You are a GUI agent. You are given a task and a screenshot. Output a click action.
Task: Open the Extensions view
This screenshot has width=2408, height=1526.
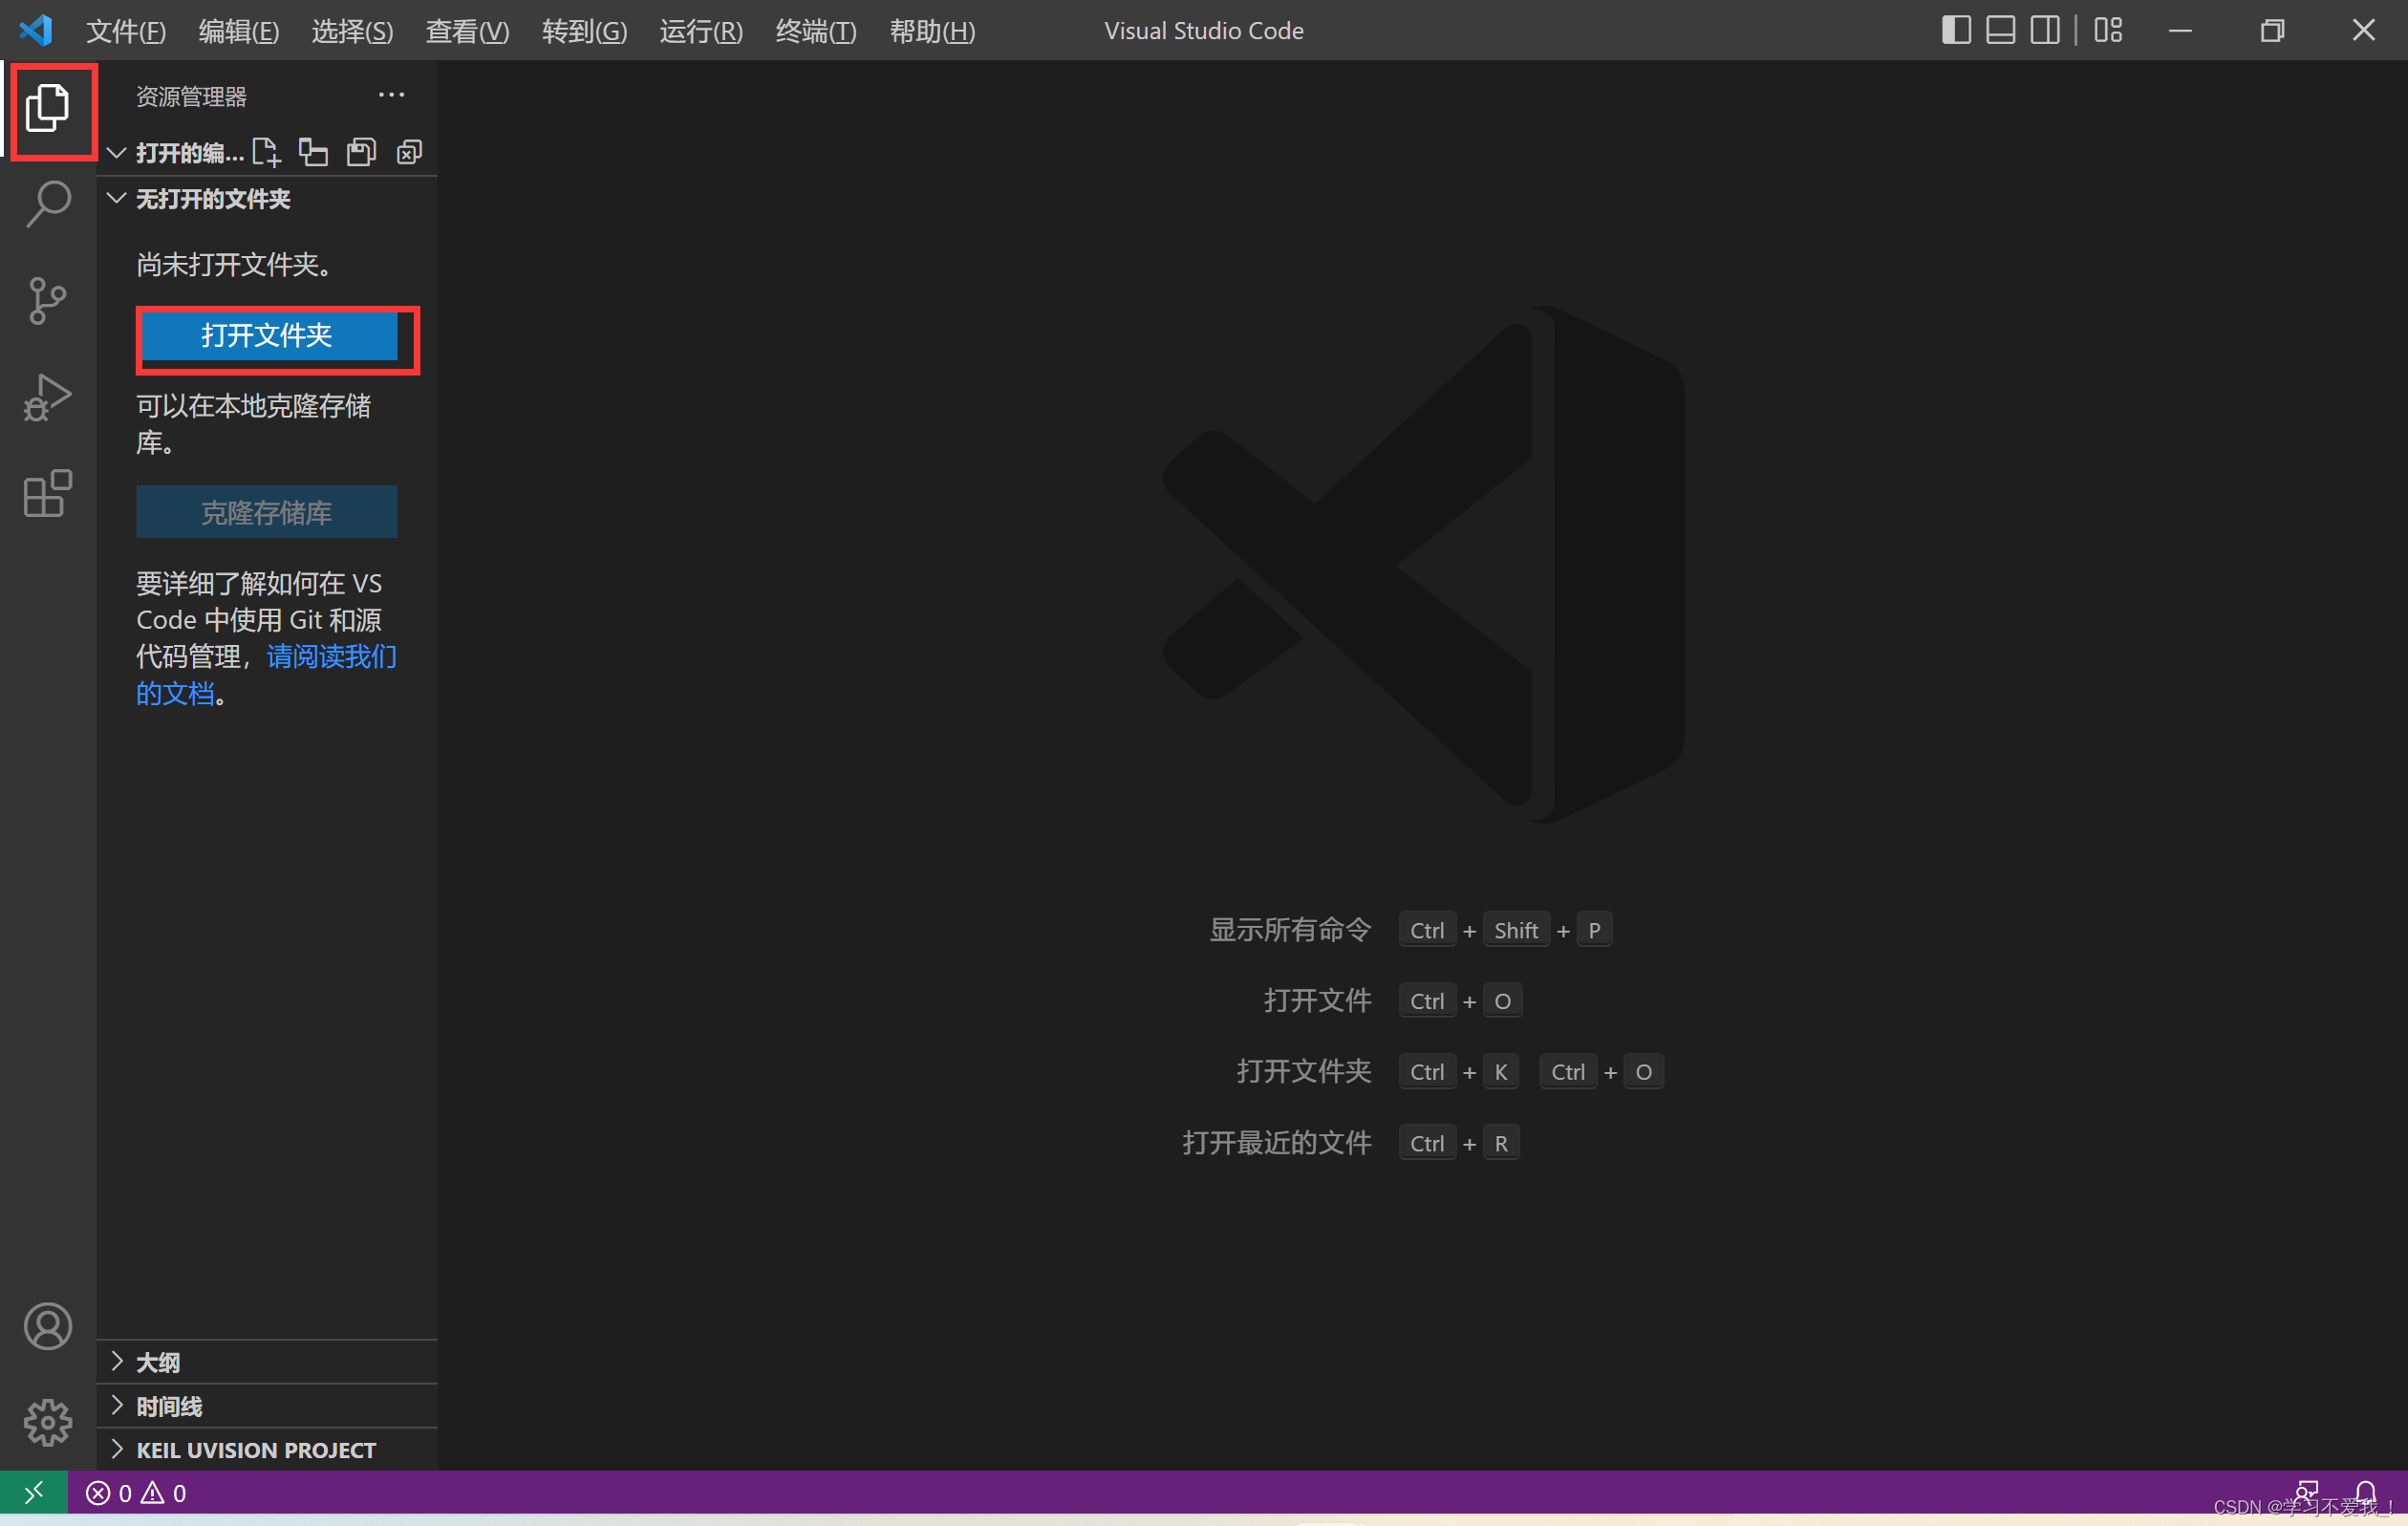point(47,493)
